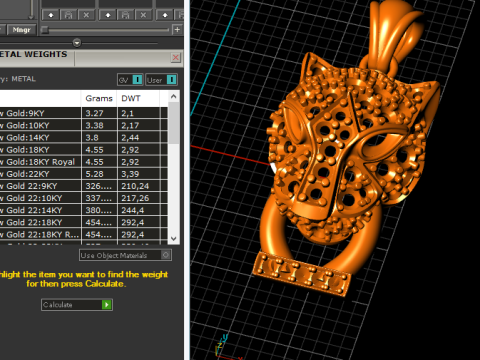480x360 pixels.
Task: Click the second slot's up-arrow load icon
Action: click(108, 15)
